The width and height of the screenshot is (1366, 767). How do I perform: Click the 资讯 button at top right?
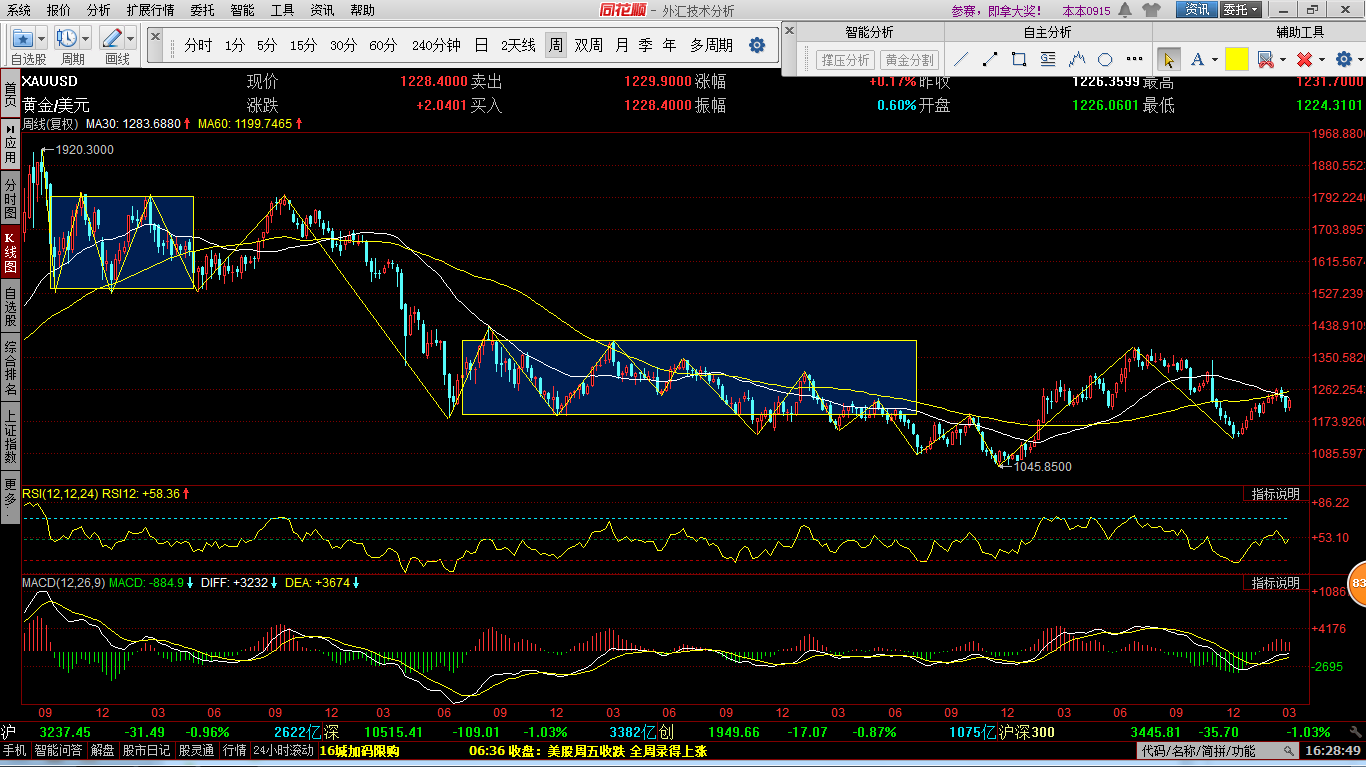(x=1196, y=10)
